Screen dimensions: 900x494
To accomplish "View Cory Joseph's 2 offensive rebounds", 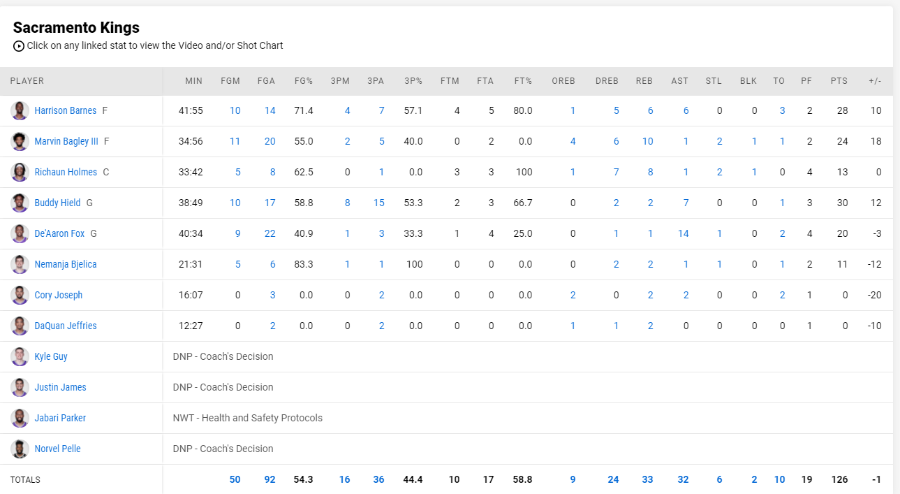I will (x=572, y=295).
